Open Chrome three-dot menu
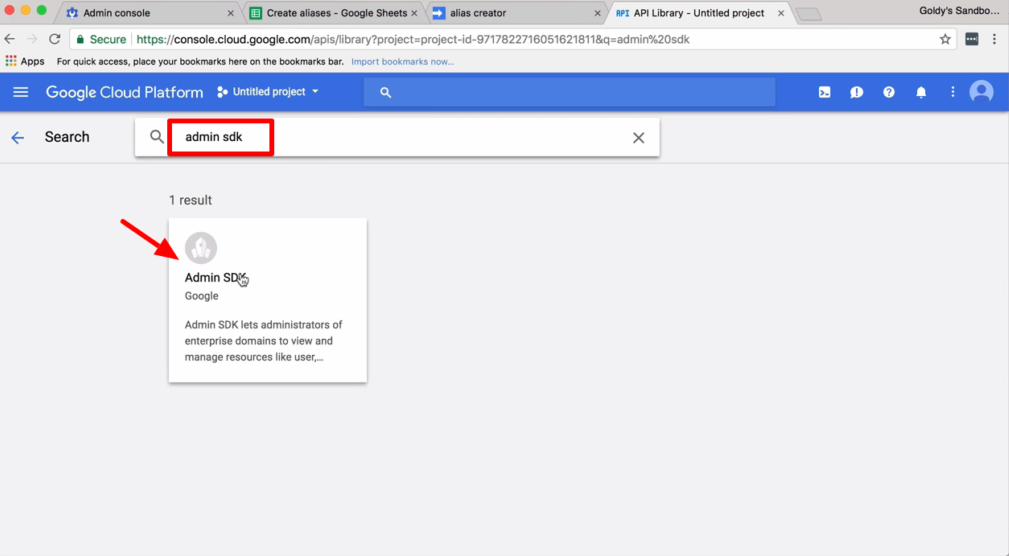1009x556 pixels. [x=994, y=39]
